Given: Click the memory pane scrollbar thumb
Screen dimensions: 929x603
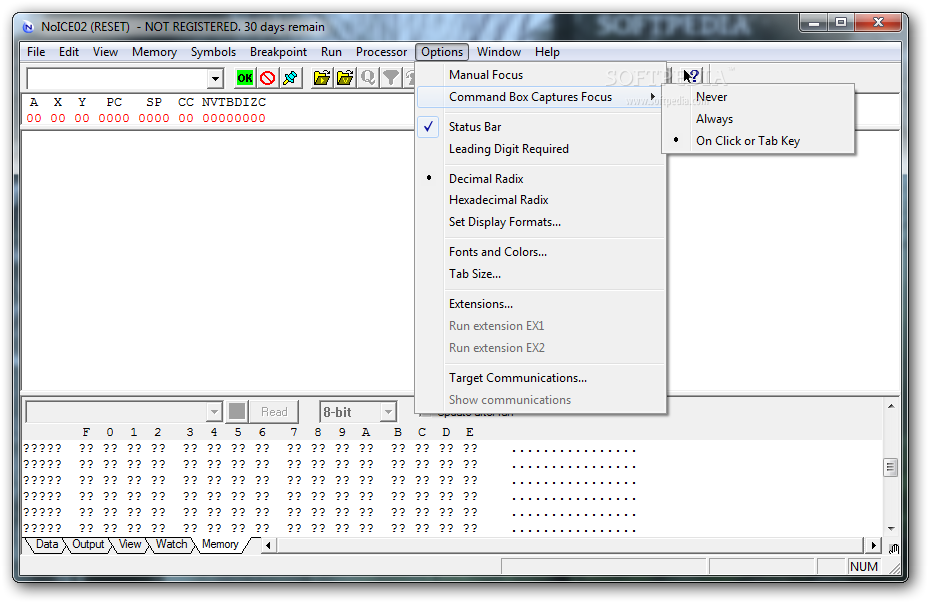Looking at the screenshot, I should [x=890, y=467].
